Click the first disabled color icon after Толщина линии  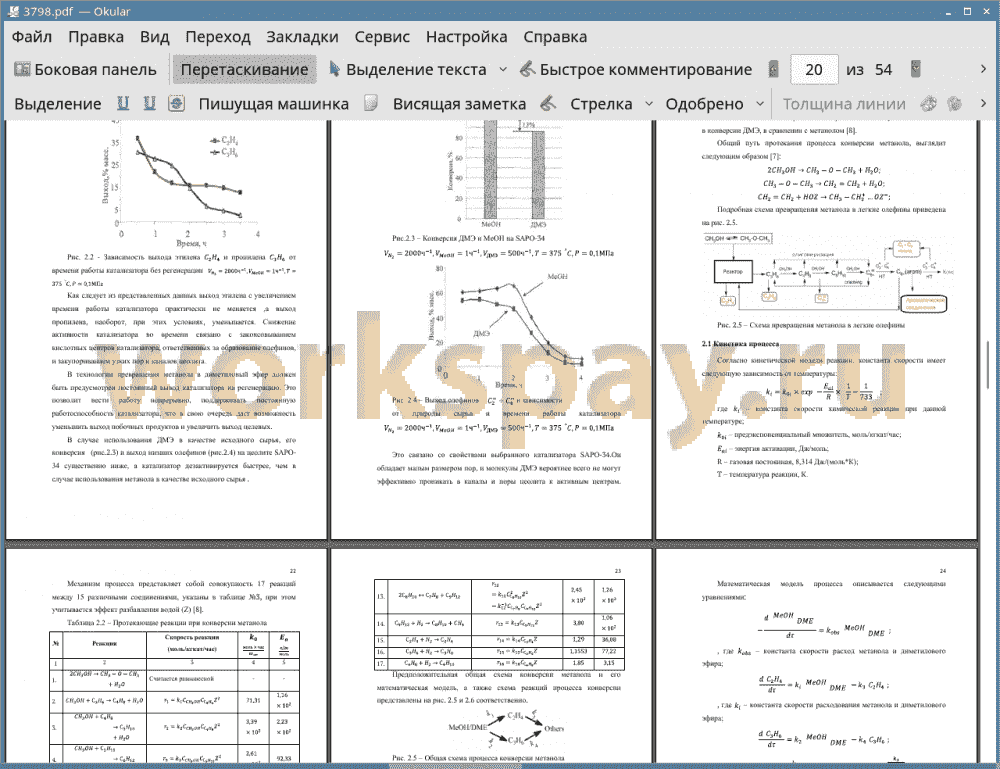[x=929, y=103]
